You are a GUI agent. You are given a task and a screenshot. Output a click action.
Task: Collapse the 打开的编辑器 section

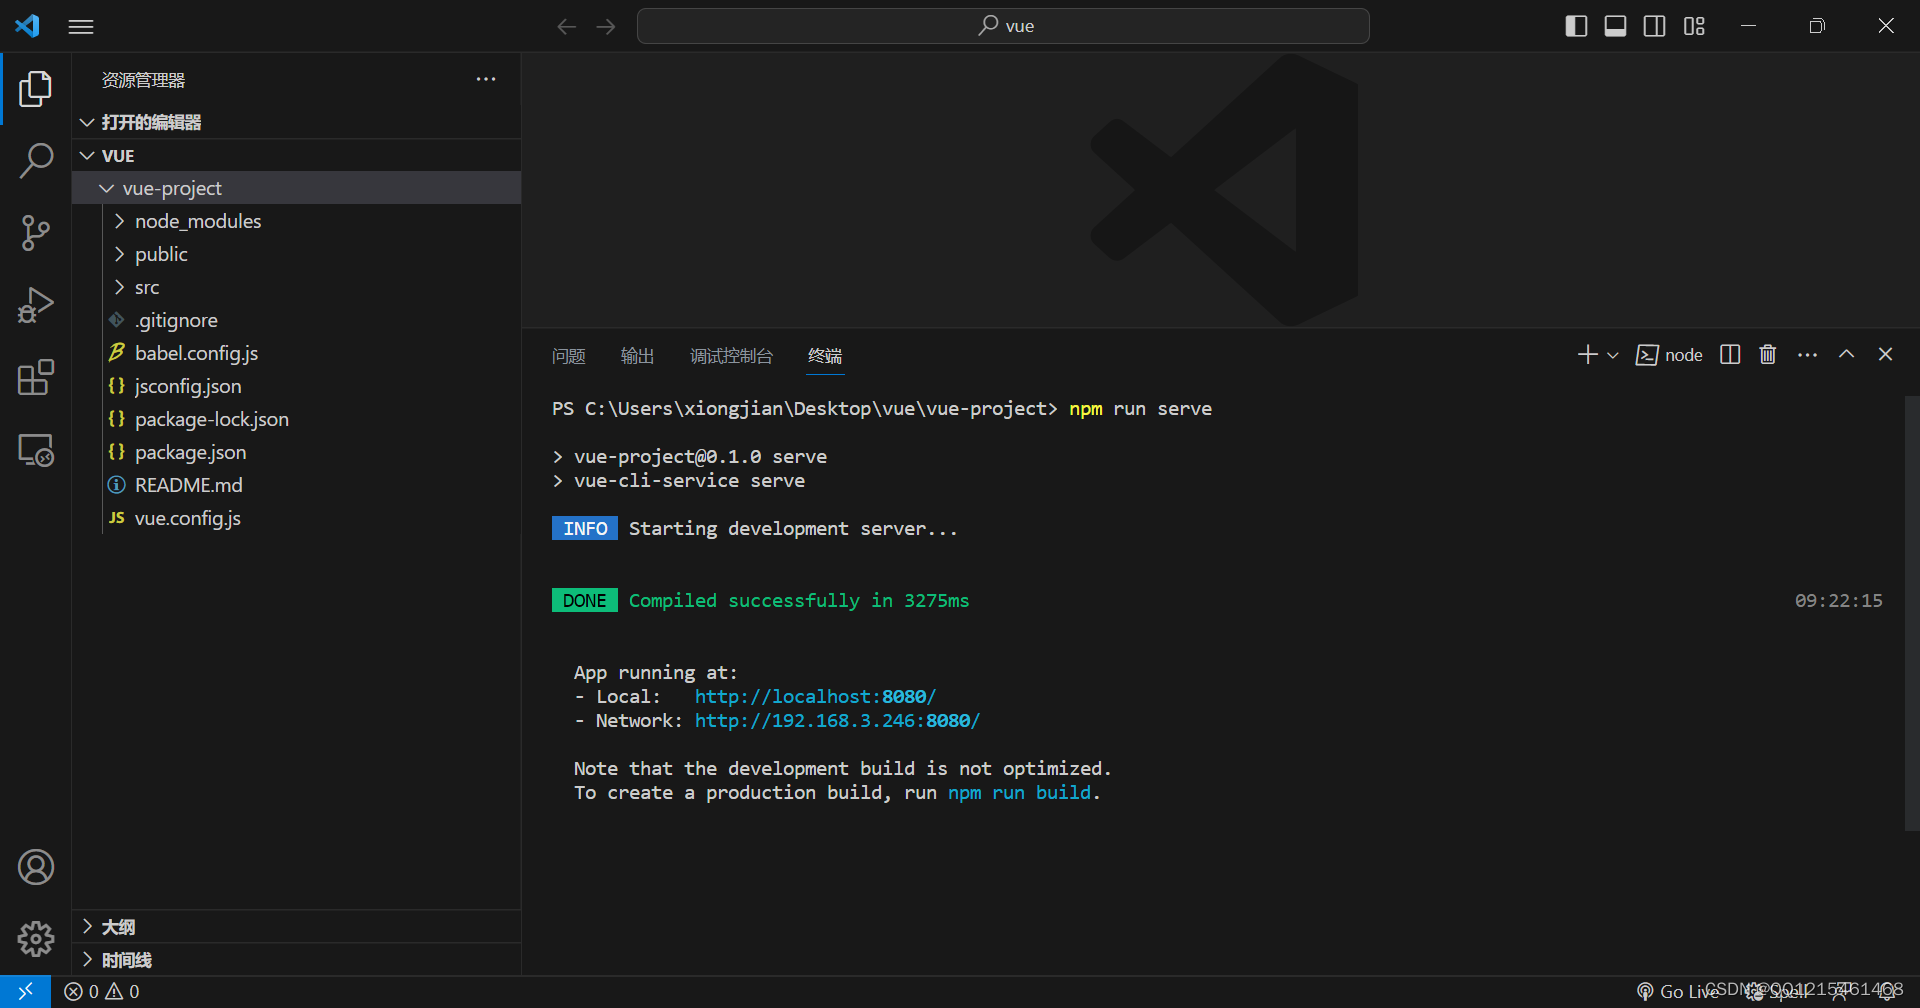pyautogui.click(x=297, y=122)
